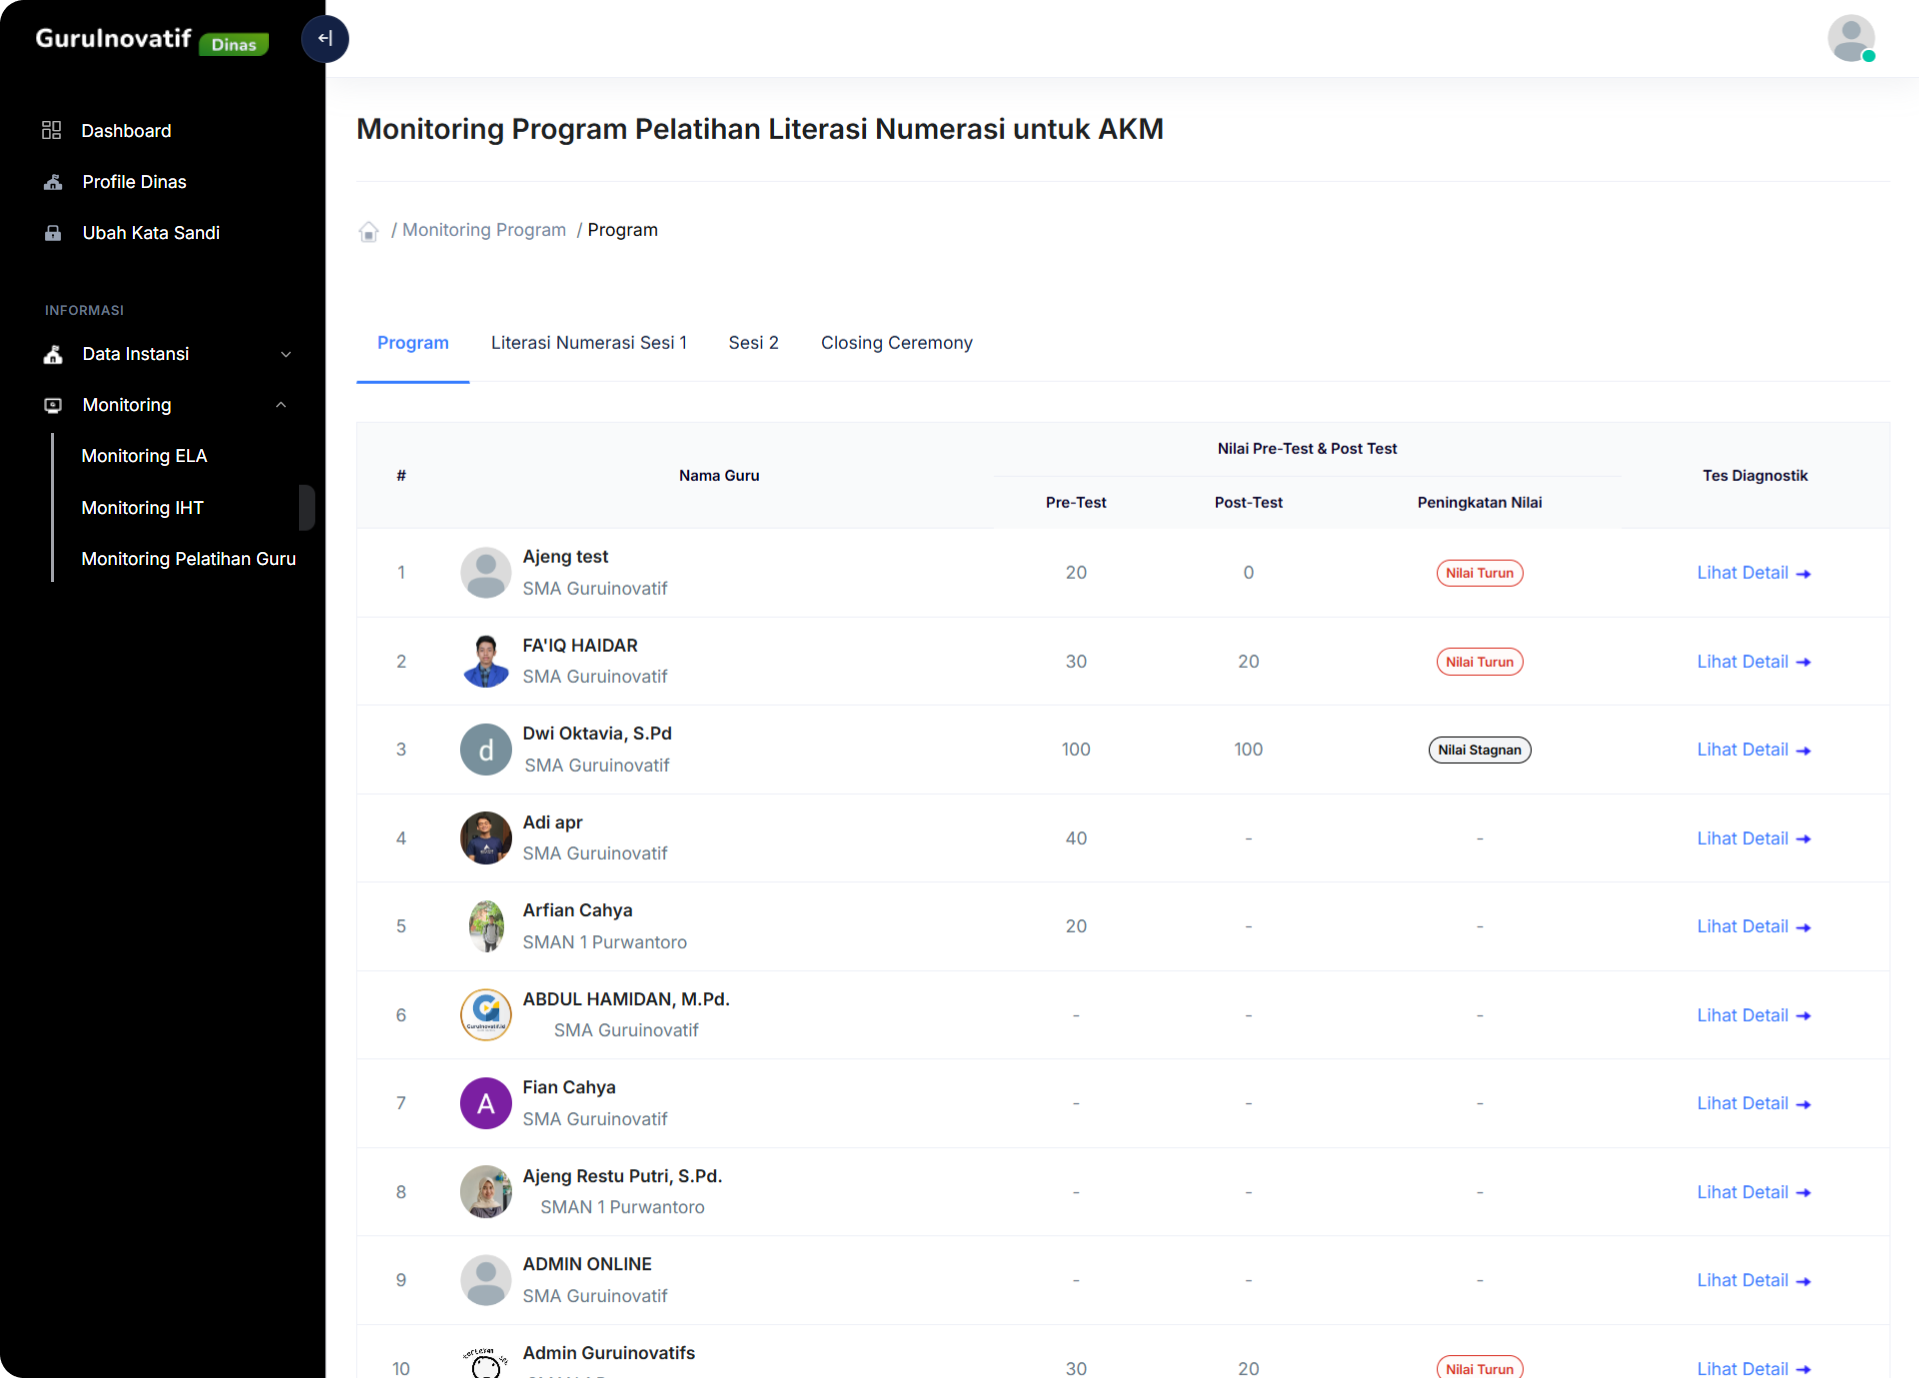
Task: Select the Closing Ceremony tab
Action: coord(896,343)
